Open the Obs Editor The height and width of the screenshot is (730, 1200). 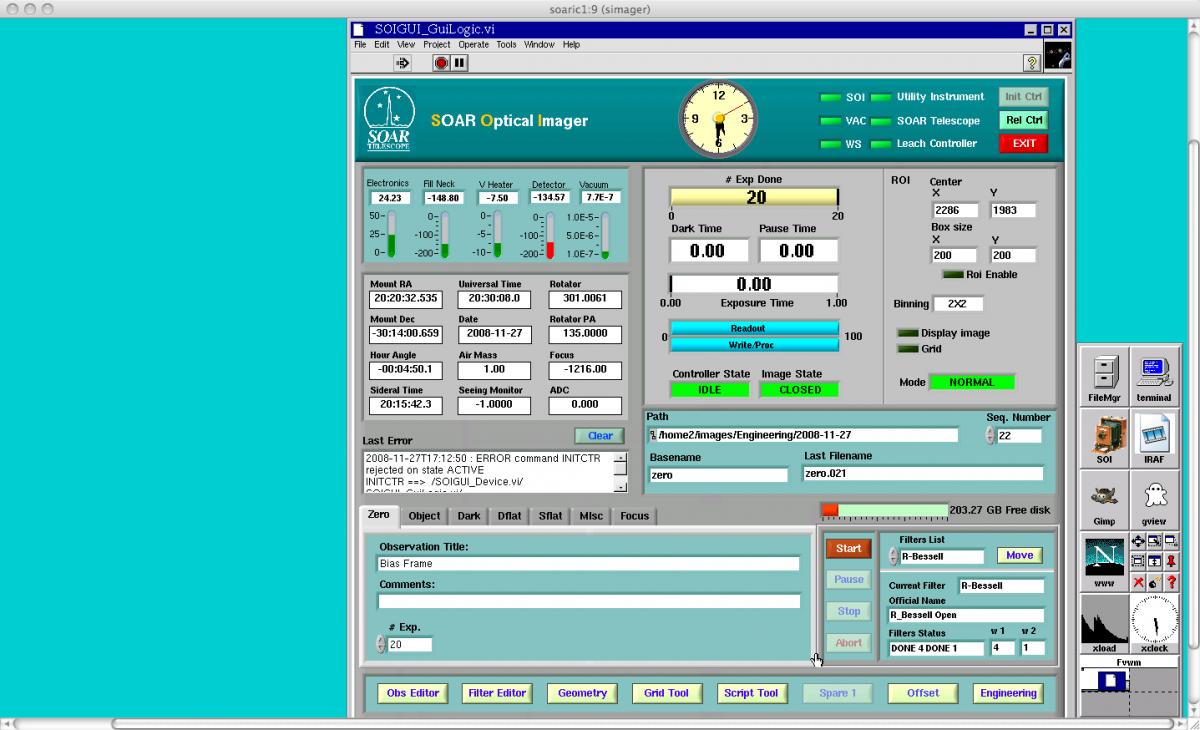coord(413,693)
